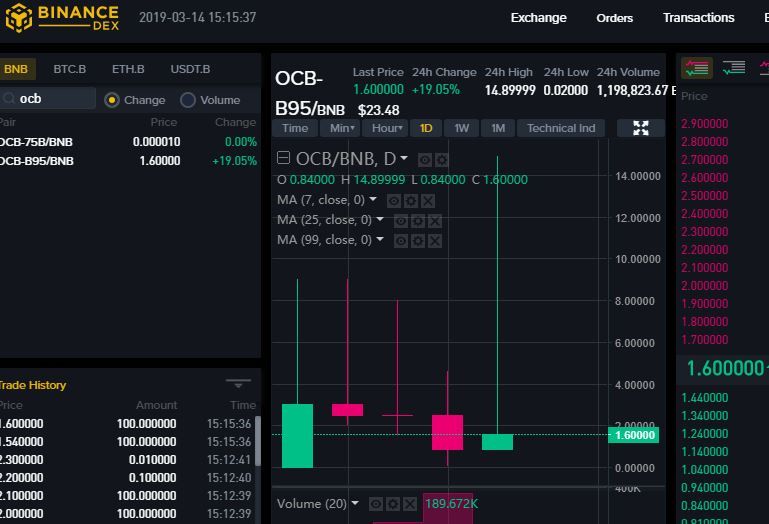
Task: Click the 1.60000 current price label on chart axis
Action: click(x=634, y=435)
